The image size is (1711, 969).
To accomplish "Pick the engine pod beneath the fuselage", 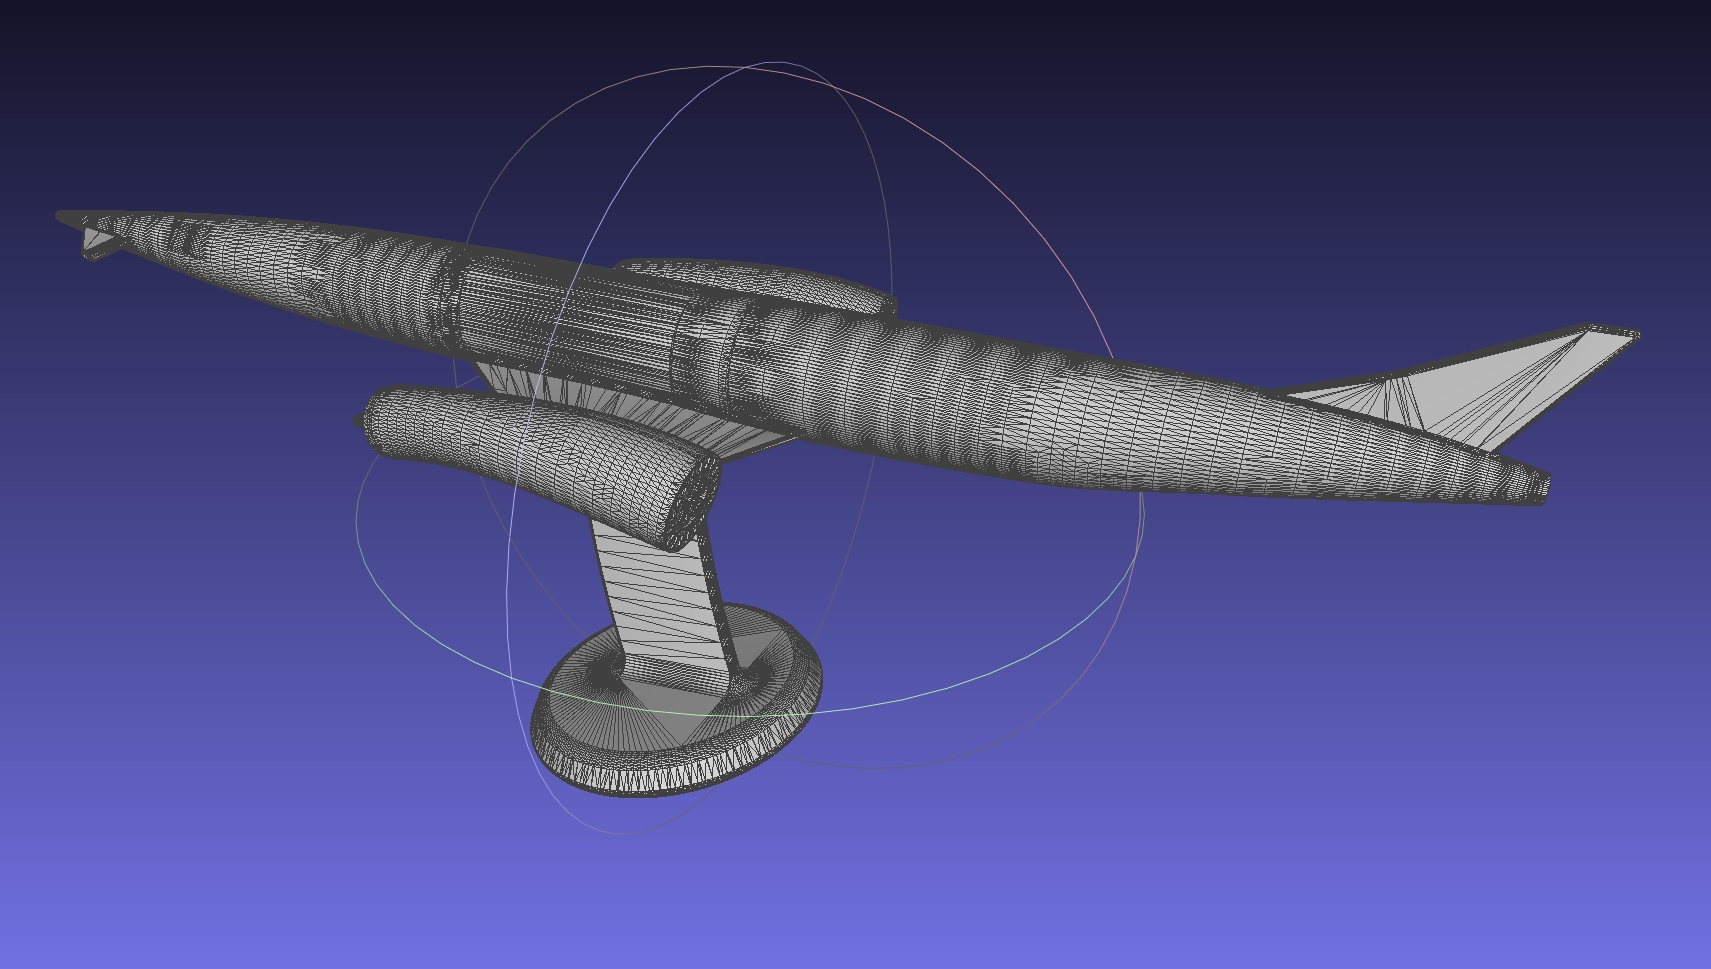I will tap(540, 467).
